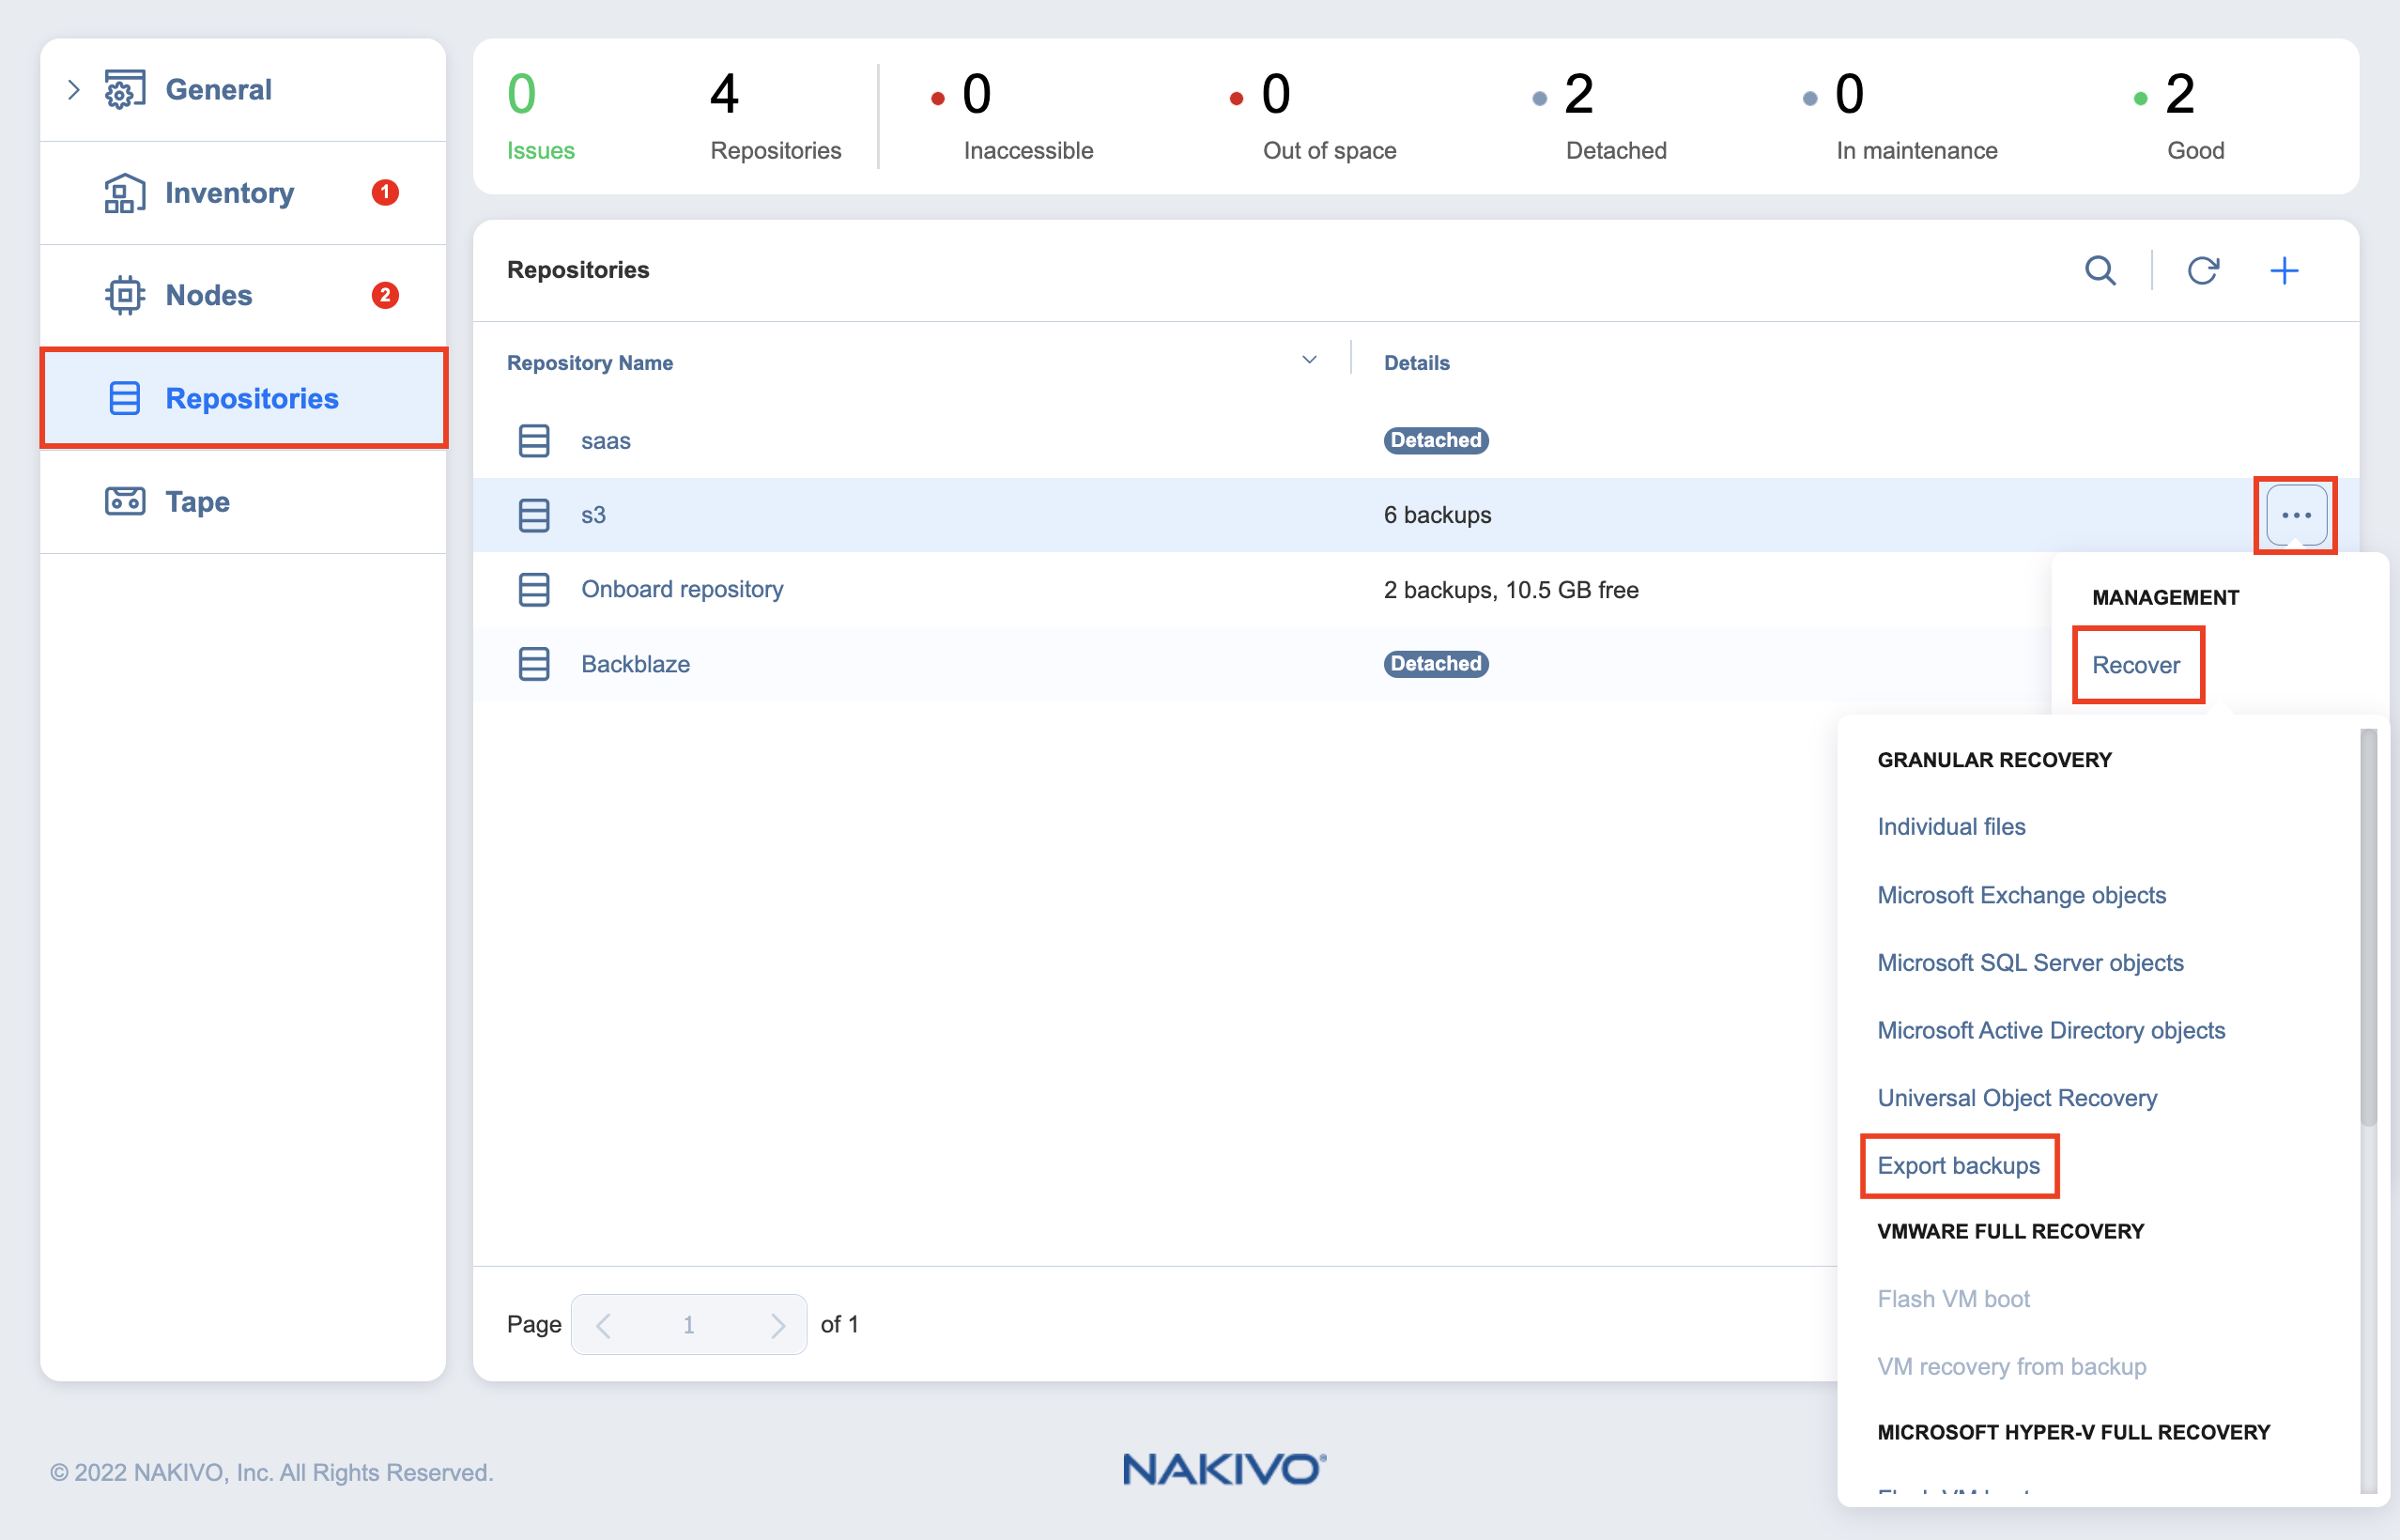This screenshot has width=2400, height=1540.
Task: Click the General settings gear icon
Action: [125, 90]
